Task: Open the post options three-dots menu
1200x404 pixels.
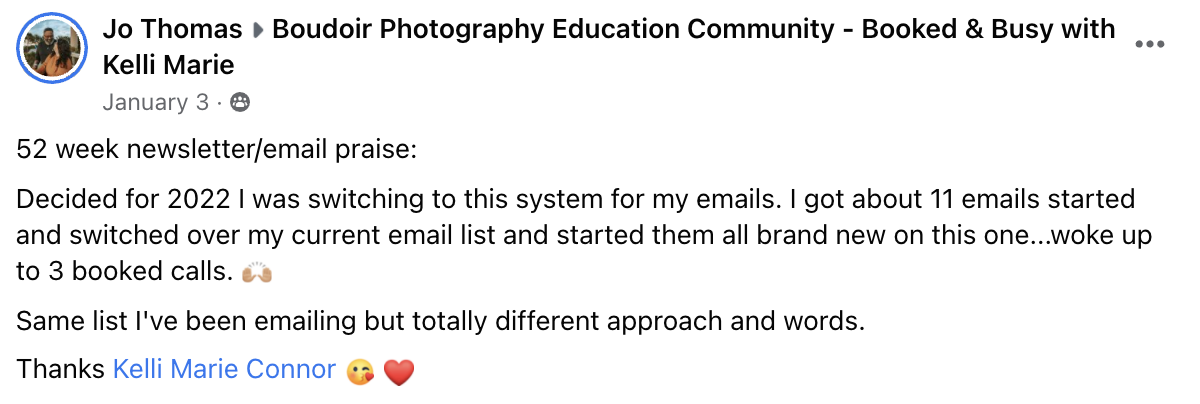Action: [1150, 45]
